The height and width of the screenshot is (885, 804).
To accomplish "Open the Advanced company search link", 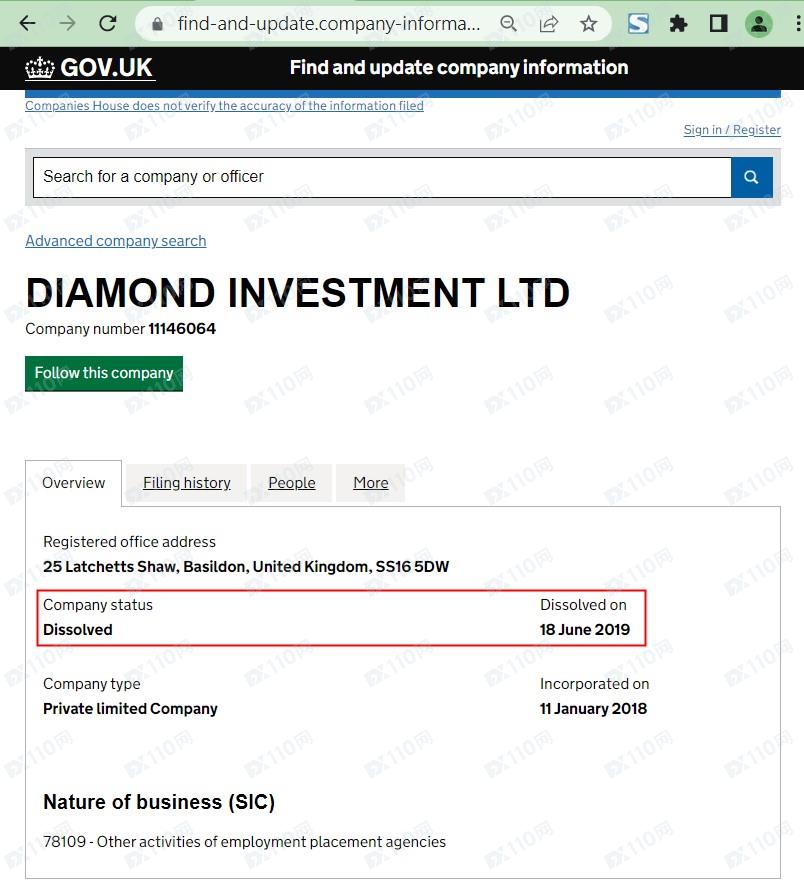I will tap(116, 241).
